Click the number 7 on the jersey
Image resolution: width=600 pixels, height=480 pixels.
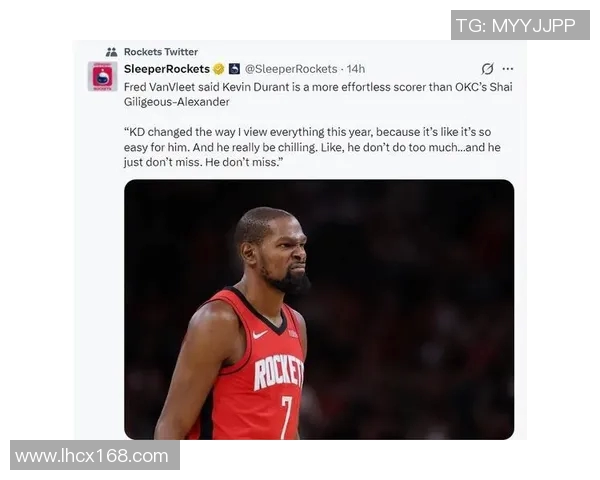point(287,417)
